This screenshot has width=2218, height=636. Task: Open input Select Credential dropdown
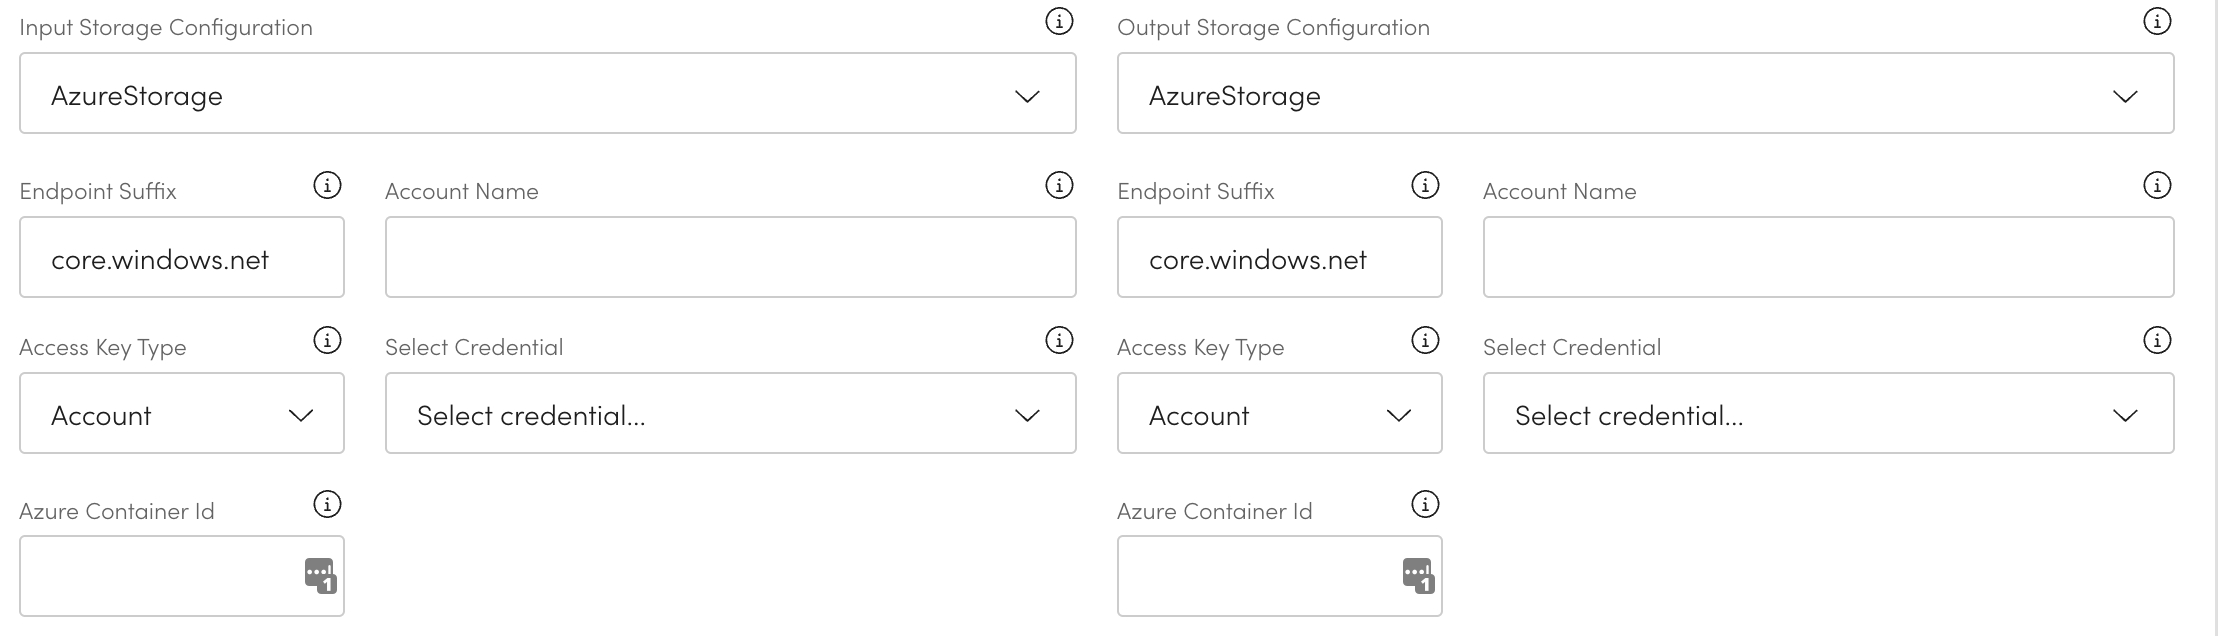tap(730, 414)
